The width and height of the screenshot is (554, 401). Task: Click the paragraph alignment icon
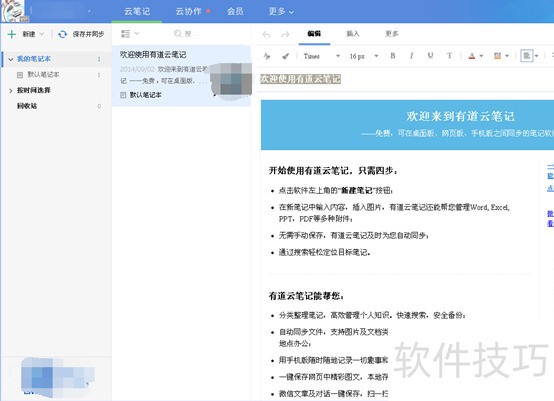[526, 56]
